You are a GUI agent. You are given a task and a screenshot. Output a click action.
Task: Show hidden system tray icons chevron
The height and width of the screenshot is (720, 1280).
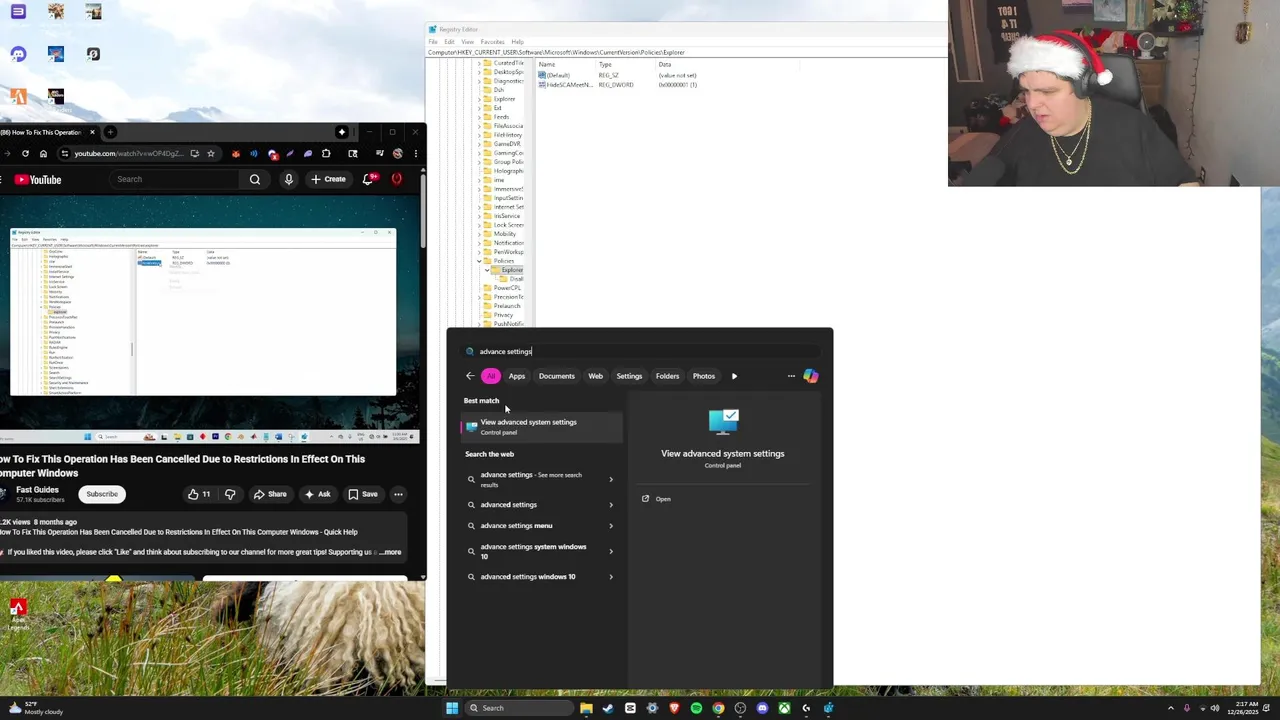click(x=1171, y=708)
